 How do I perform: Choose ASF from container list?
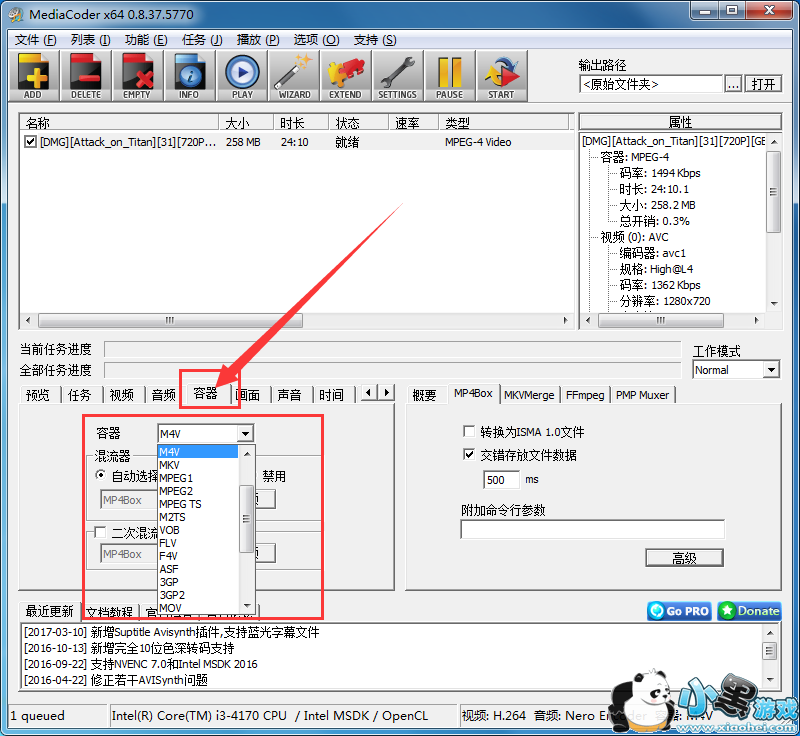(x=198, y=569)
